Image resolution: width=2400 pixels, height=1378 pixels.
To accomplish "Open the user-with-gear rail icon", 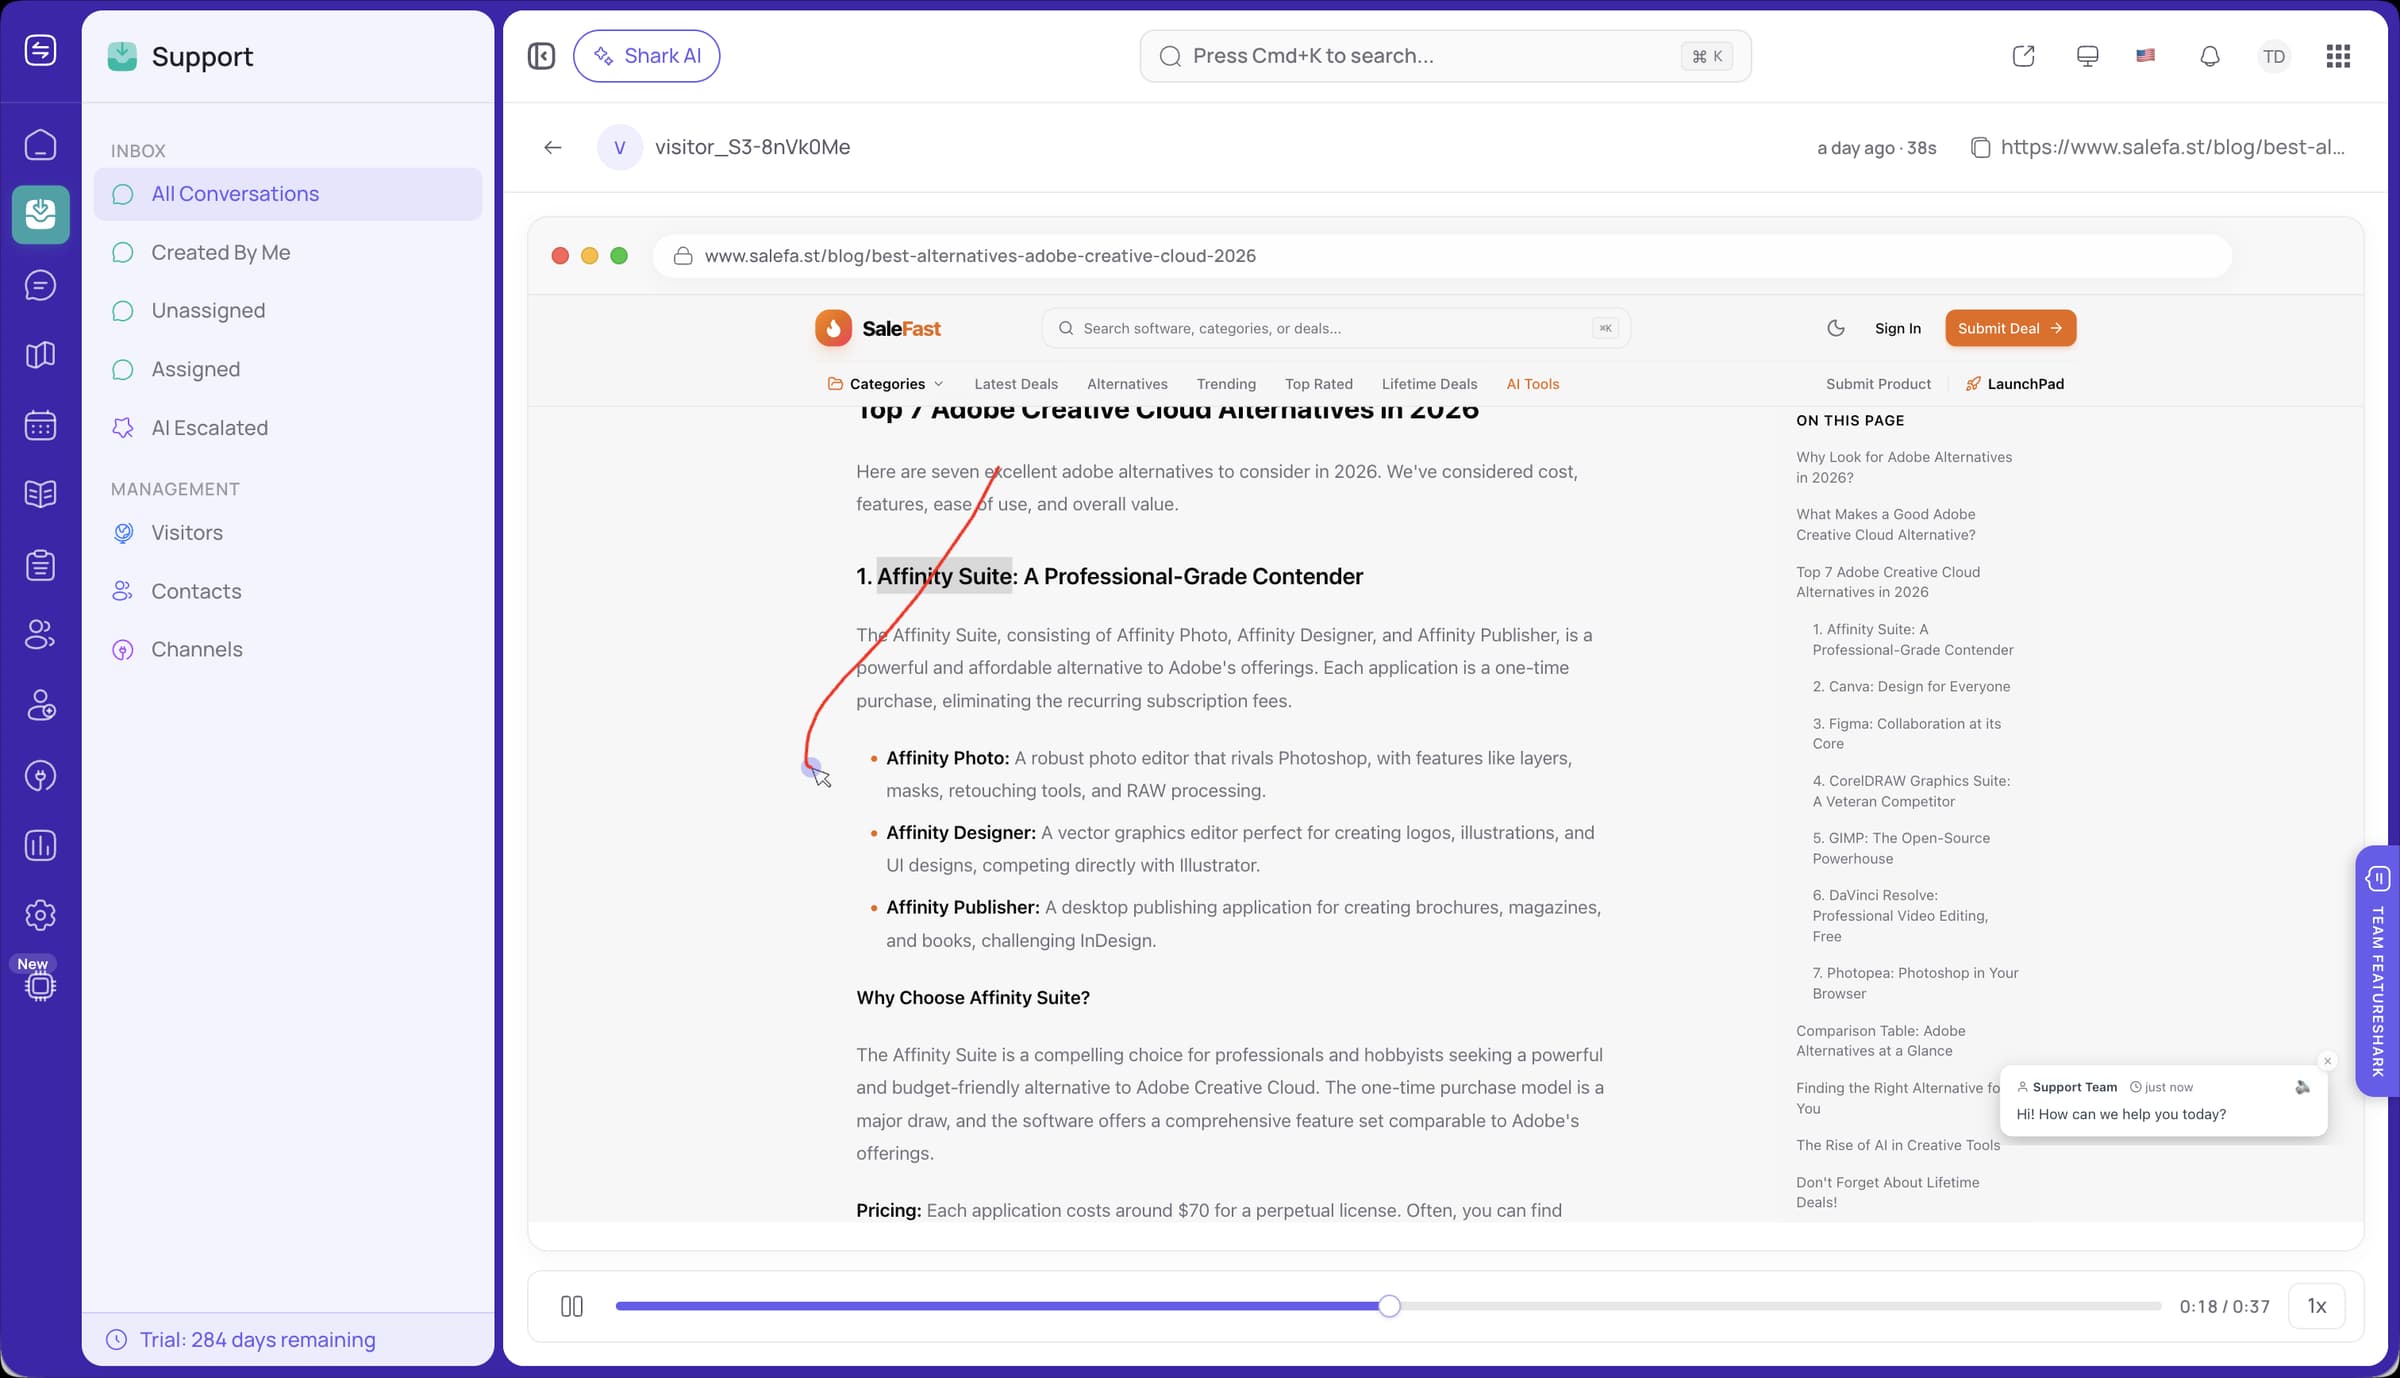I will point(40,705).
